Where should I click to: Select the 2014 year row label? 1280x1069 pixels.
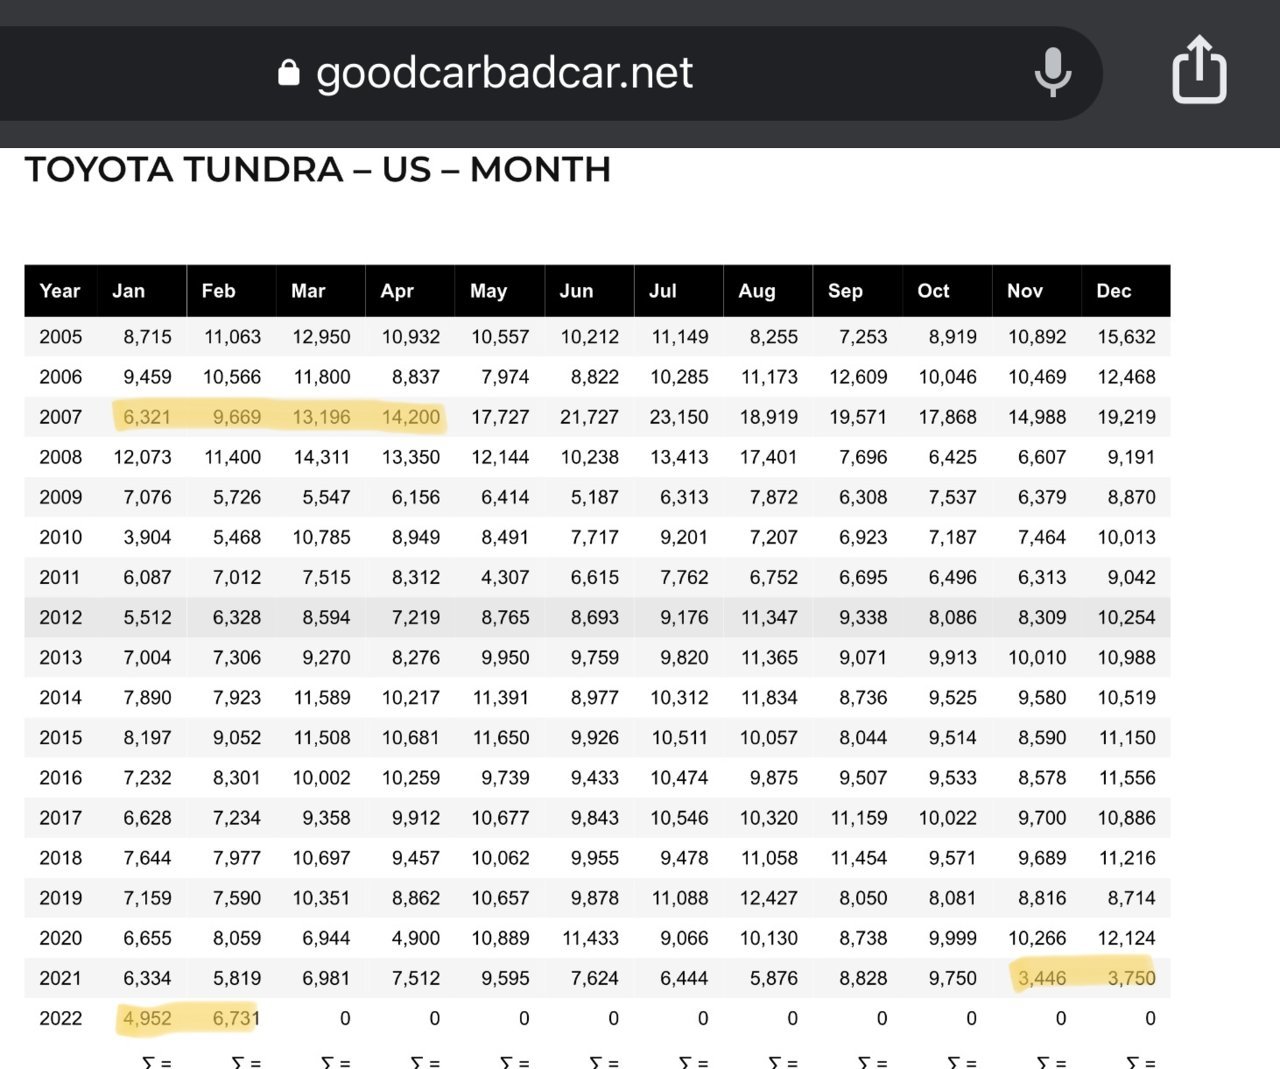61,698
